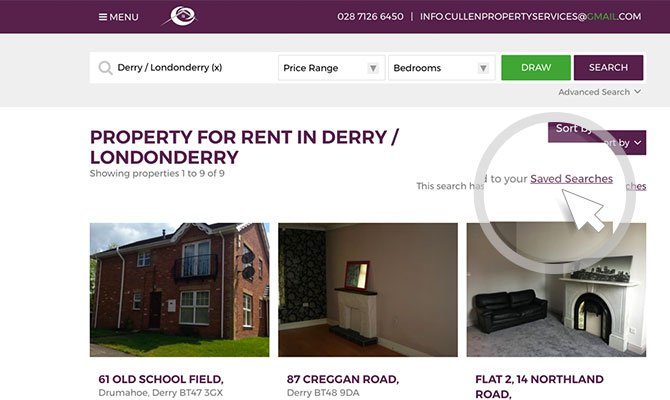Expand the Advanced Search chevron
This screenshot has width=670, height=400.
tap(638, 91)
